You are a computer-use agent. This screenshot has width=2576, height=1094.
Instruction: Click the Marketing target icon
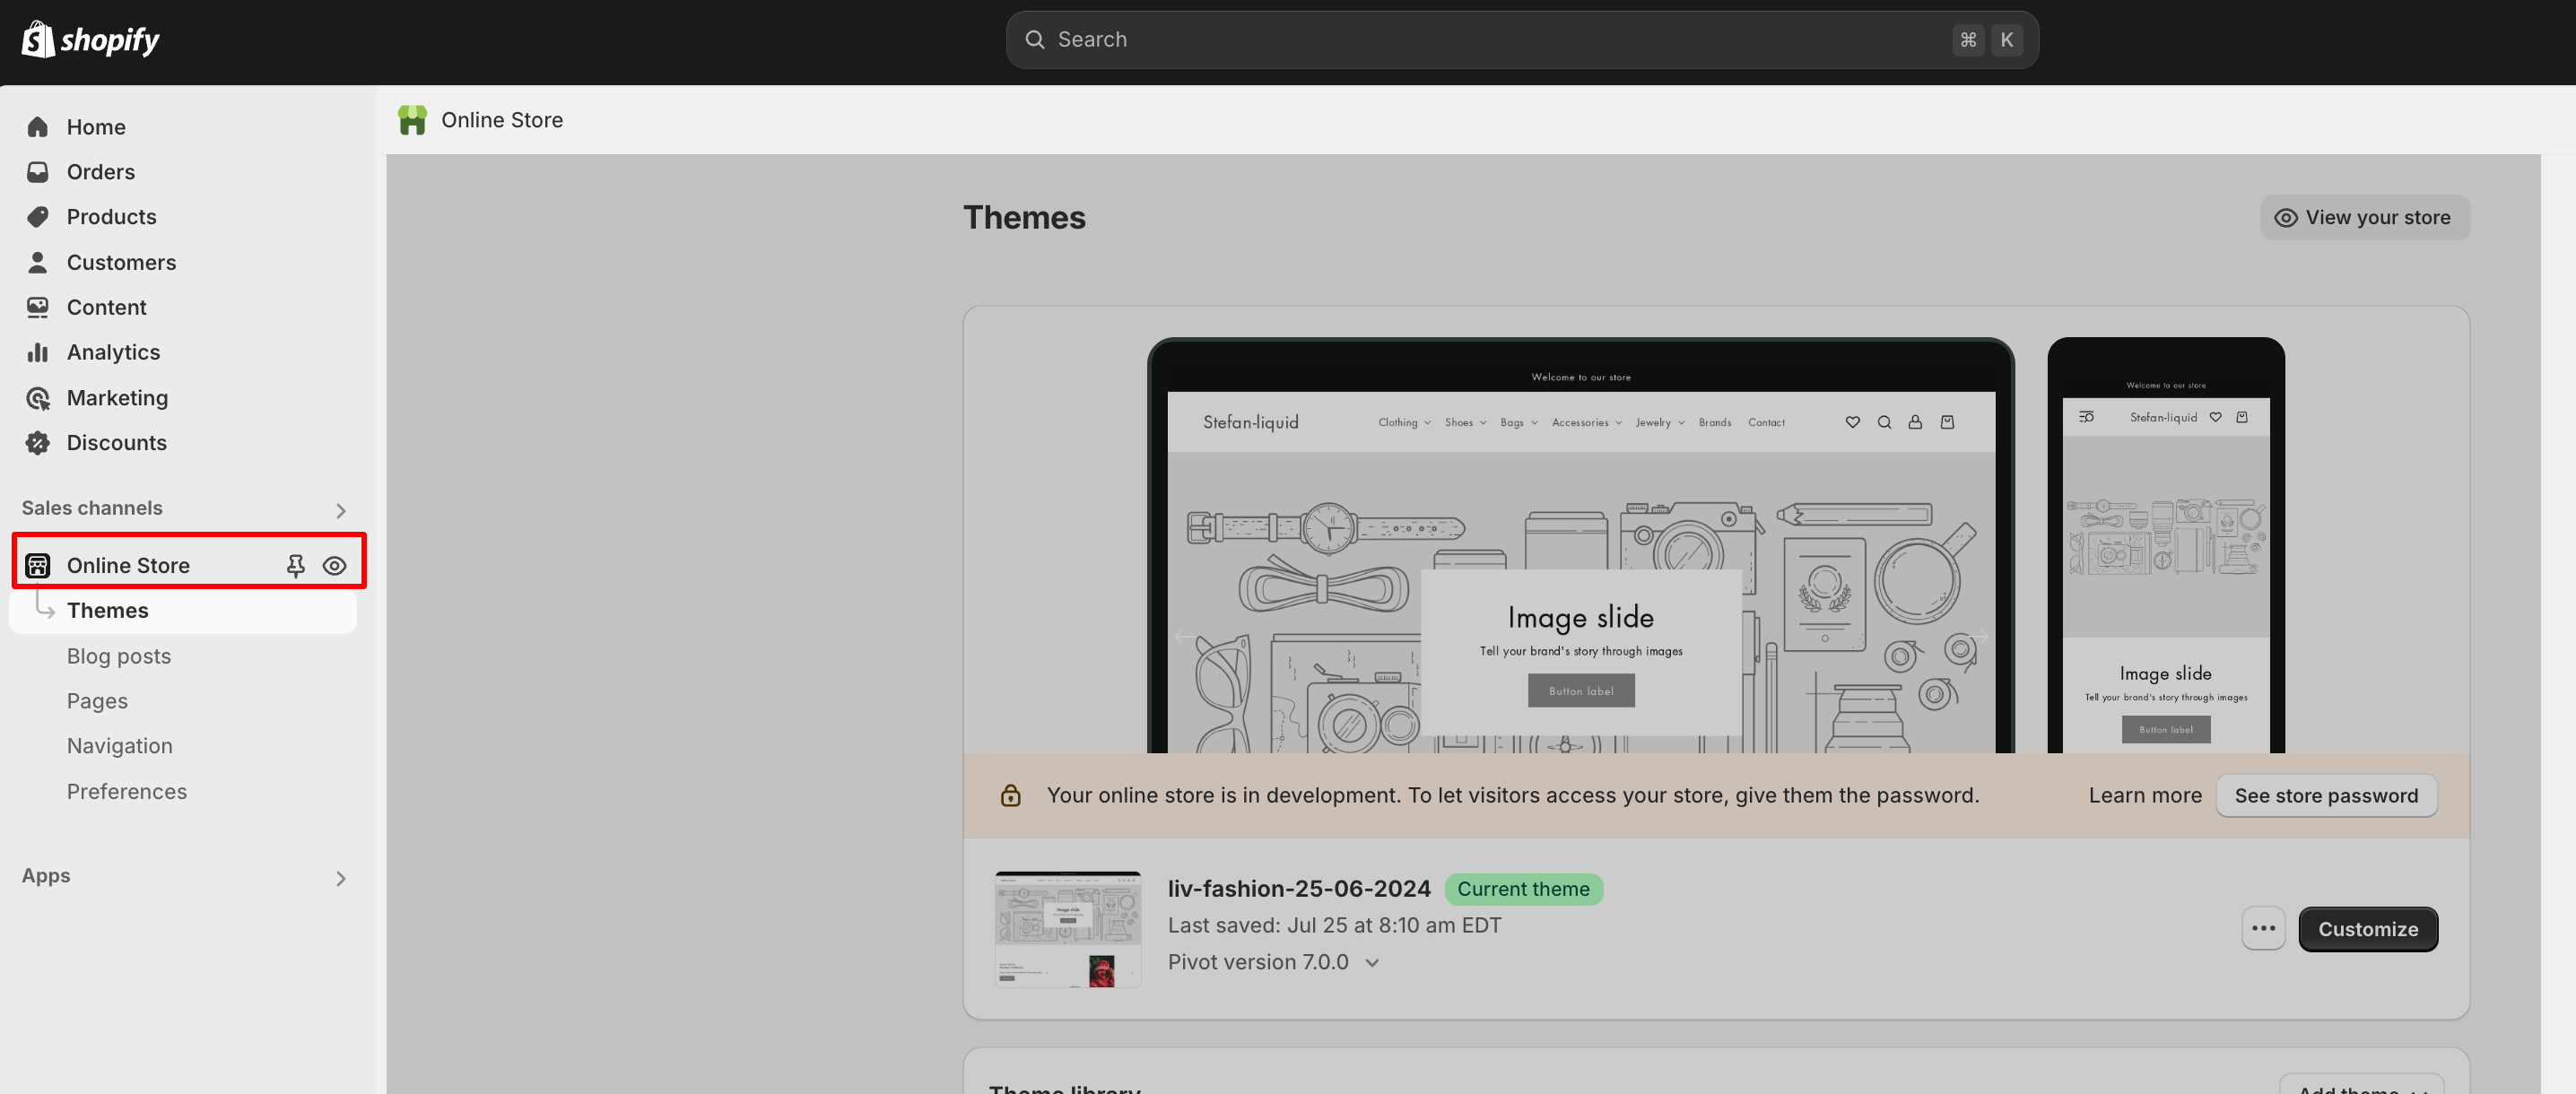[38, 398]
